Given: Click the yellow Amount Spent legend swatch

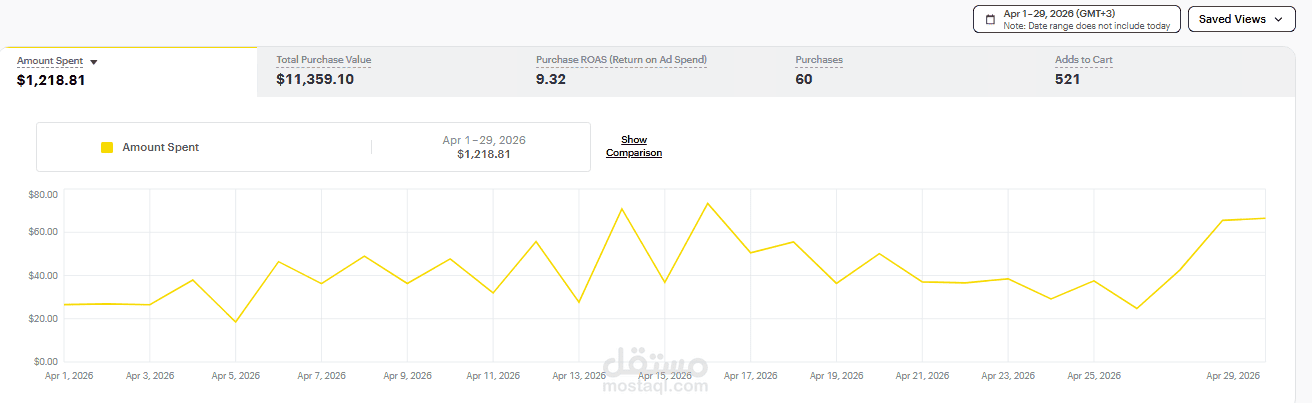Looking at the screenshot, I should pos(107,147).
